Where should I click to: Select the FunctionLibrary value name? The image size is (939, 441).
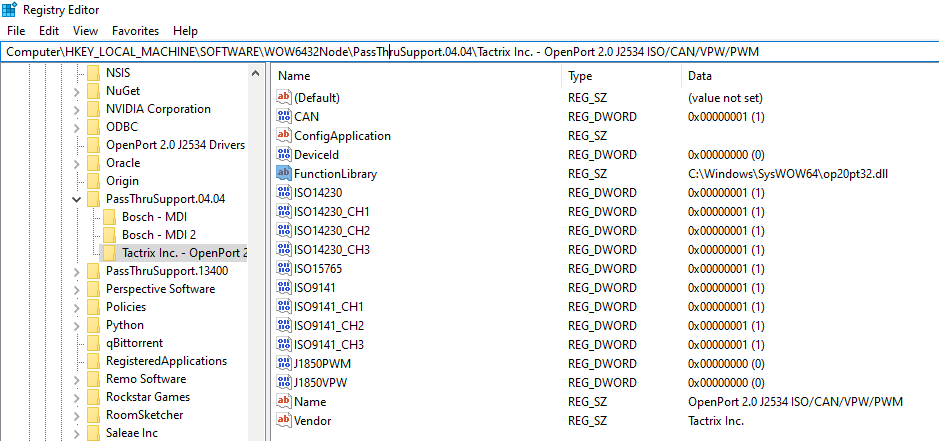pyautogui.click(x=335, y=174)
